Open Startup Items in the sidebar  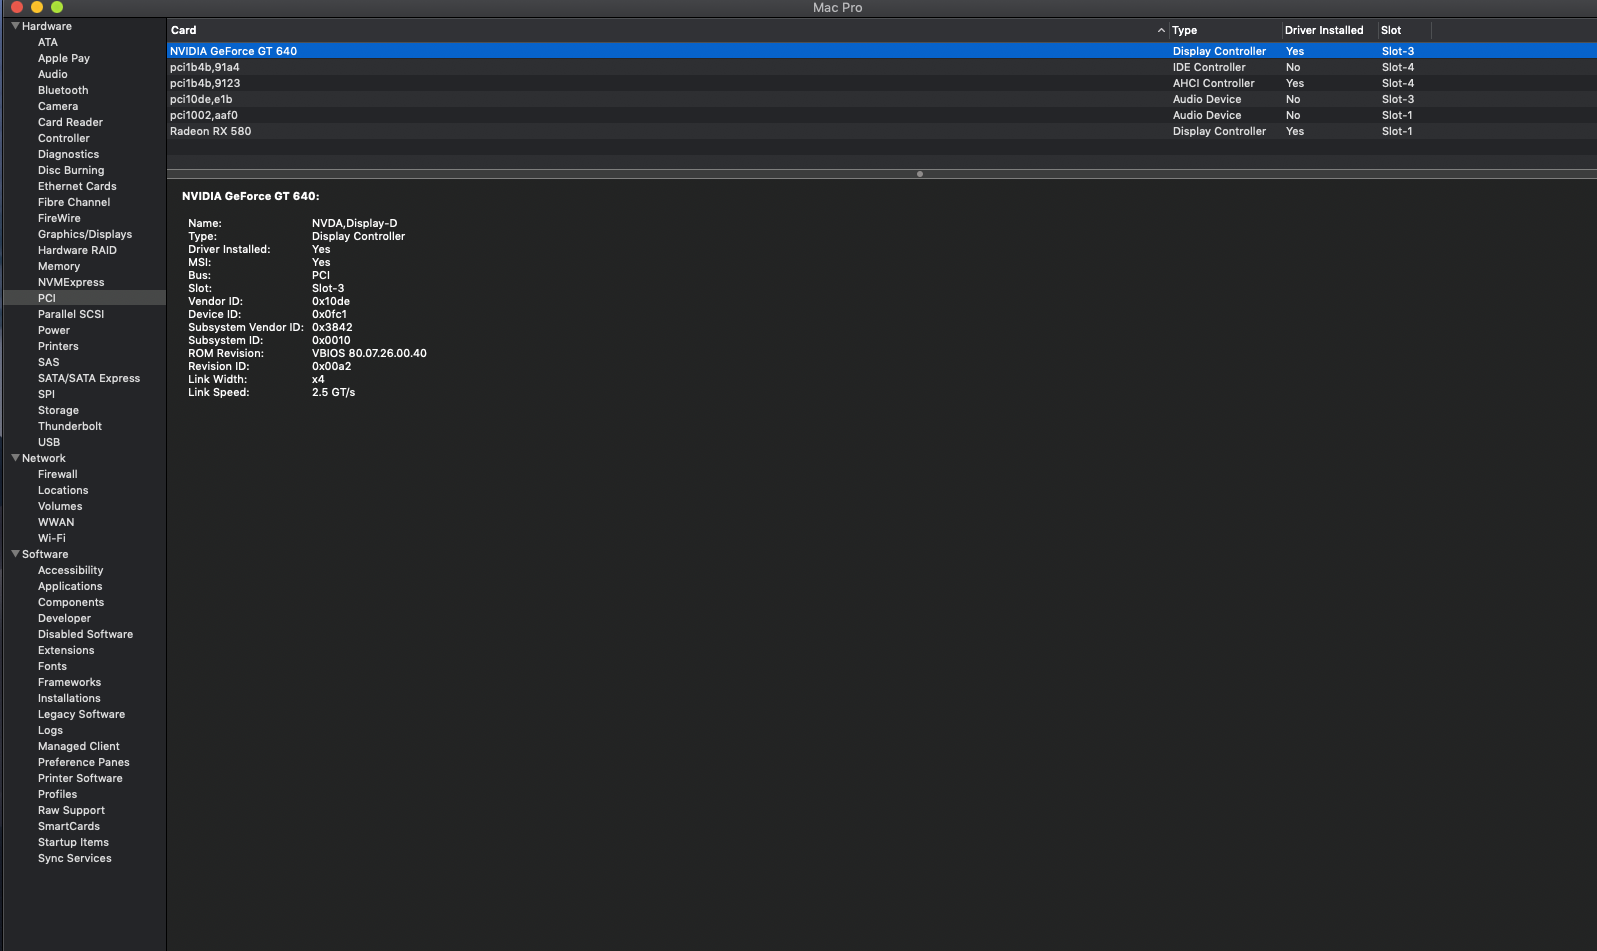tap(73, 842)
